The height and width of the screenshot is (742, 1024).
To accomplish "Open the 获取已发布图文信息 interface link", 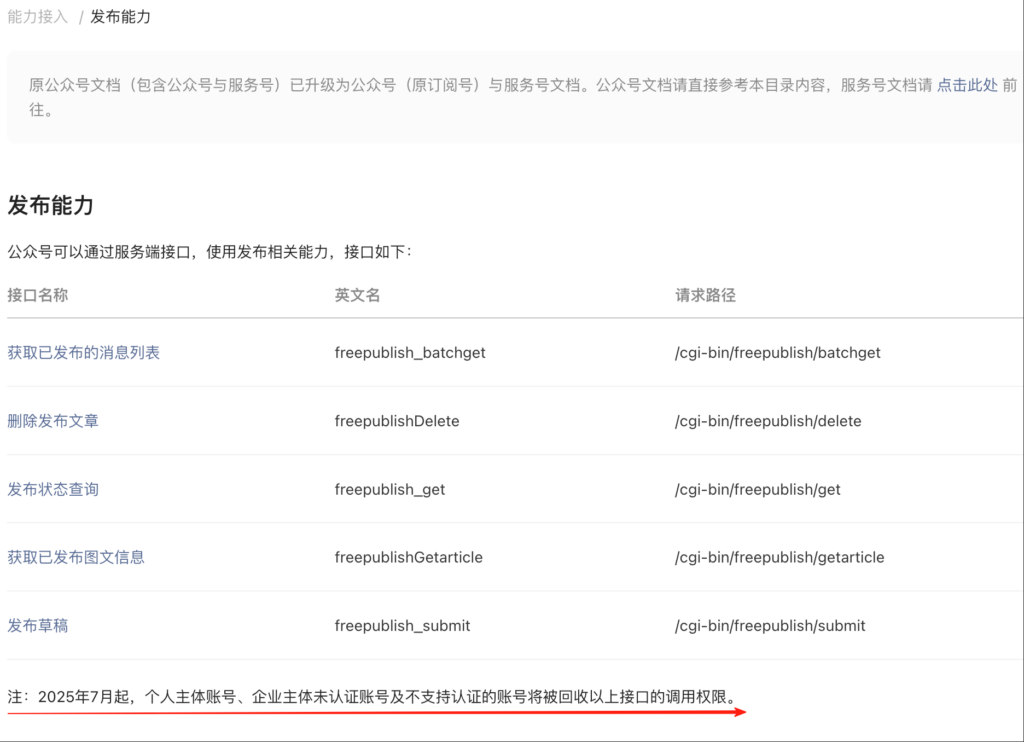I will pos(76,557).
